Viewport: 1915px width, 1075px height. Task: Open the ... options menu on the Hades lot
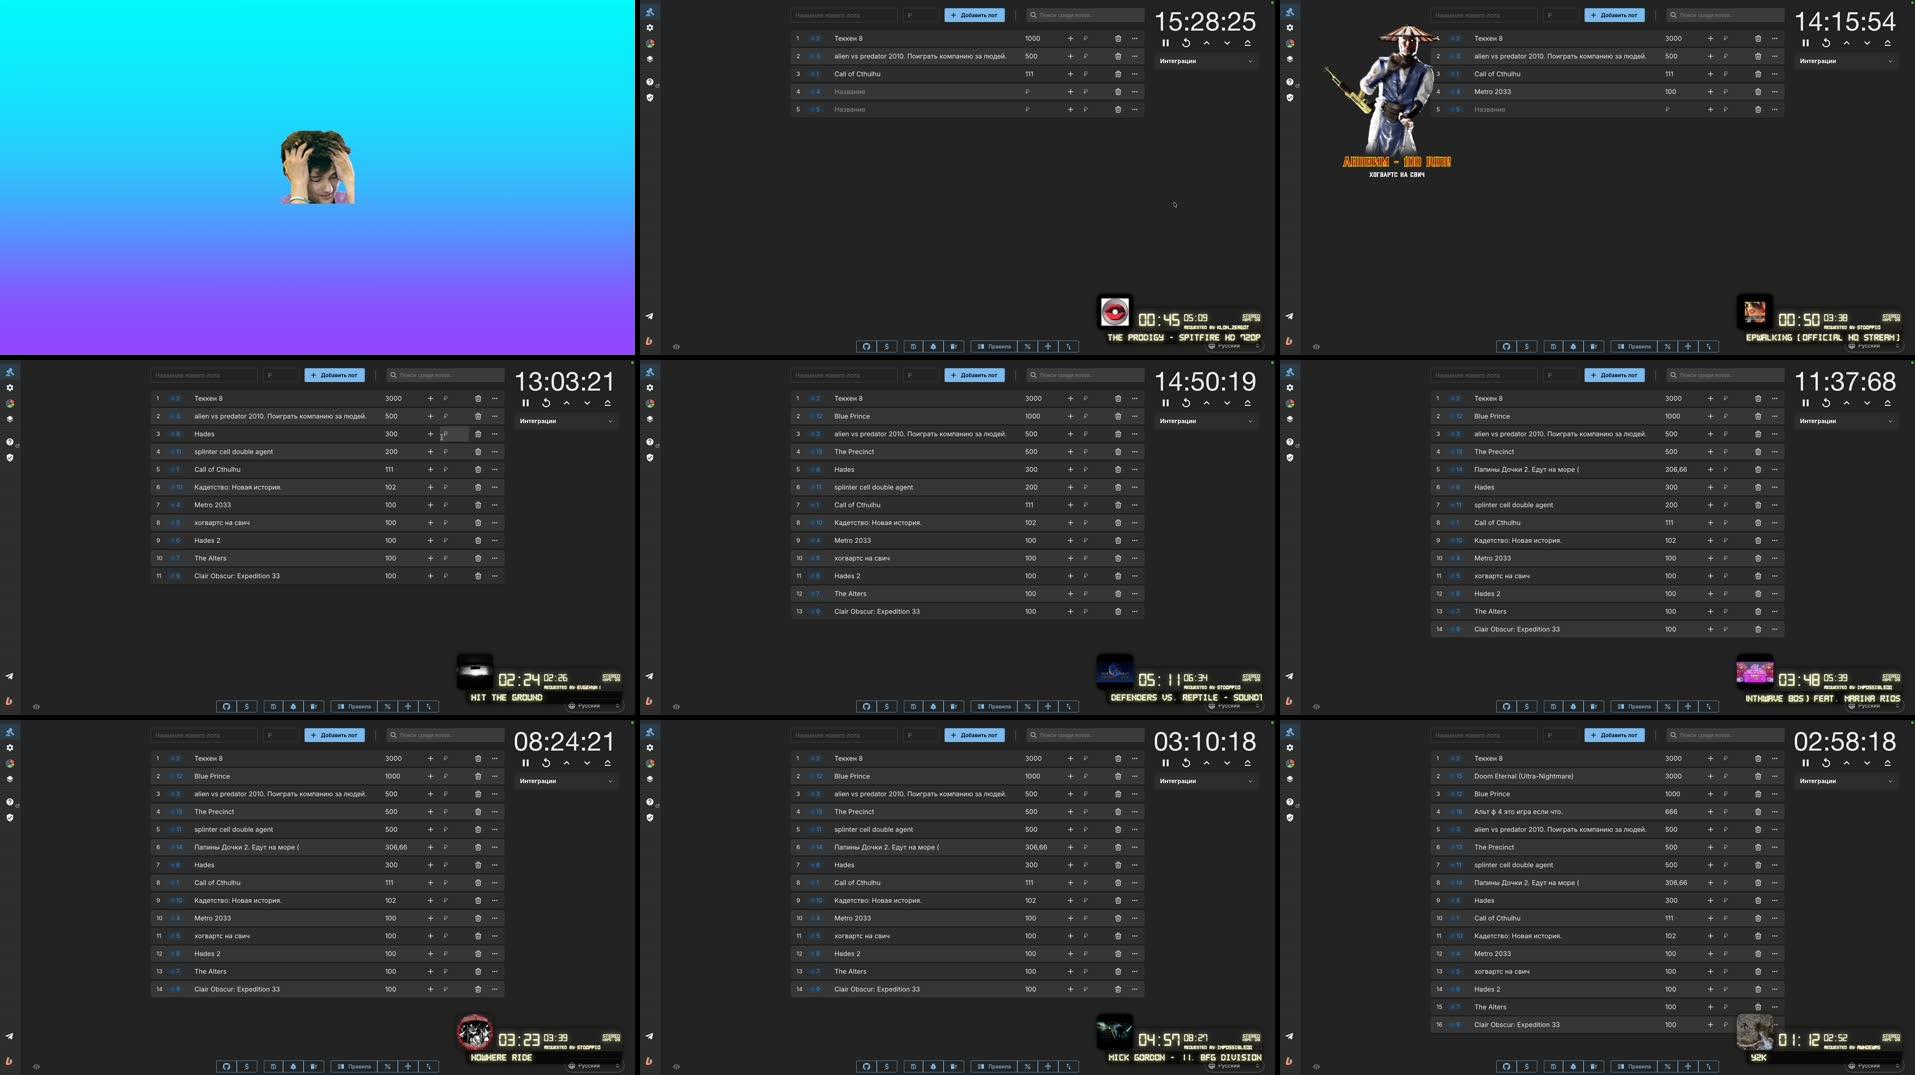click(x=493, y=434)
